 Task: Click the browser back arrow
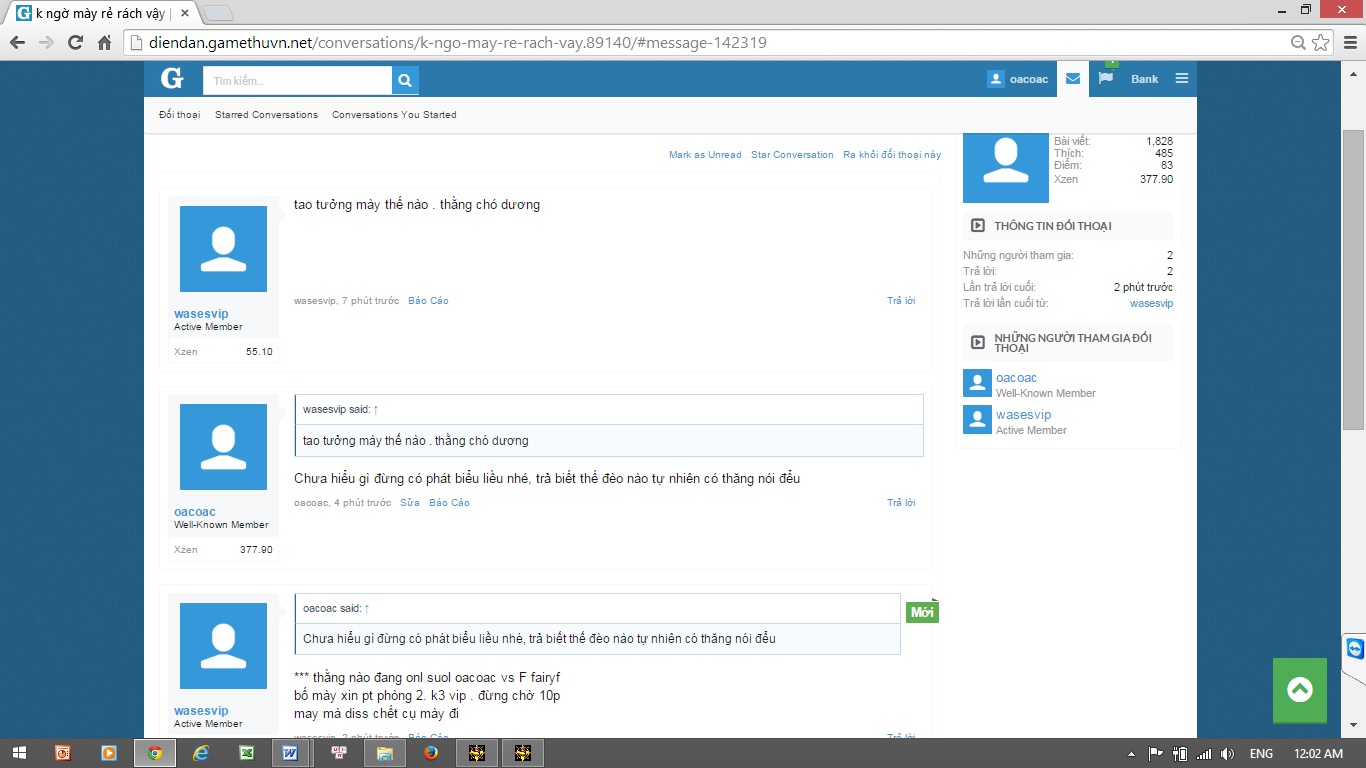click(x=17, y=43)
